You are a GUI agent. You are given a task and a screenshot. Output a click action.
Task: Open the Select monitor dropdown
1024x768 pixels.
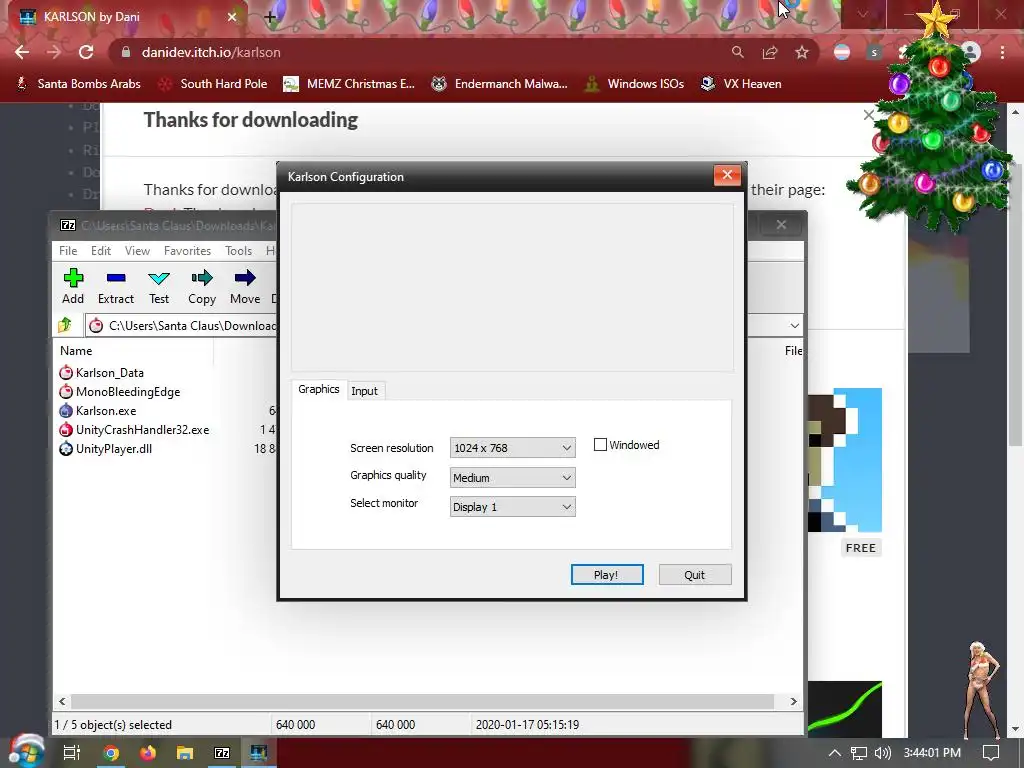coord(513,507)
